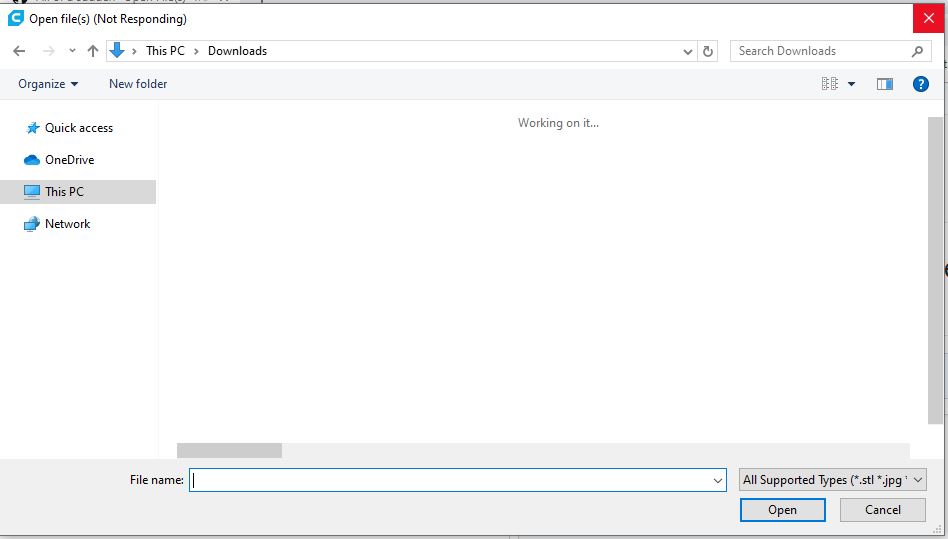Viewport: 948px width, 539px height.
Task: Click the Cura app icon in title bar
Action: [x=15, y=18]
